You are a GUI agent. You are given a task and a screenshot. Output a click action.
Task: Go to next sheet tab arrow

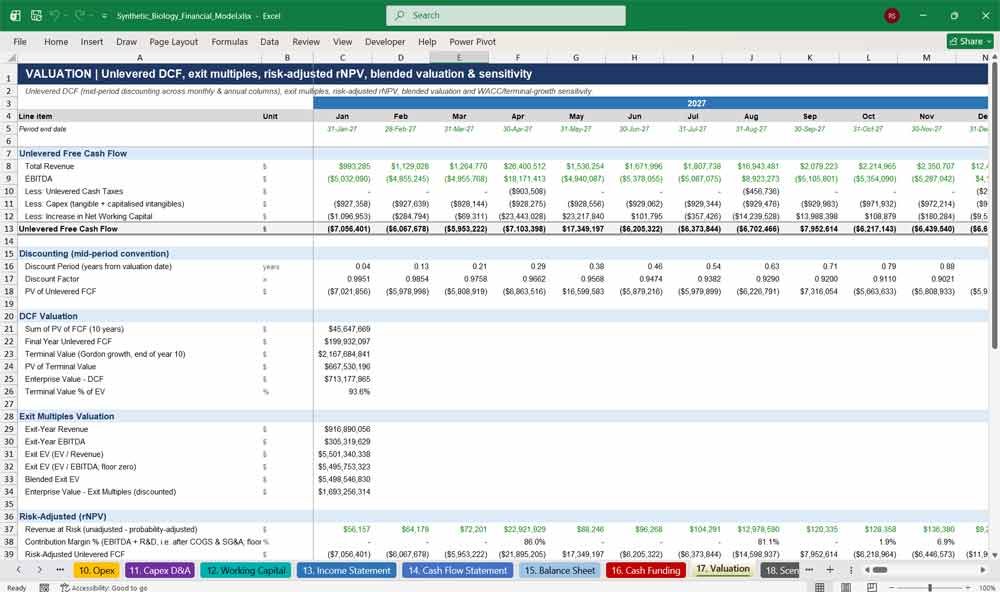(40, 570)
